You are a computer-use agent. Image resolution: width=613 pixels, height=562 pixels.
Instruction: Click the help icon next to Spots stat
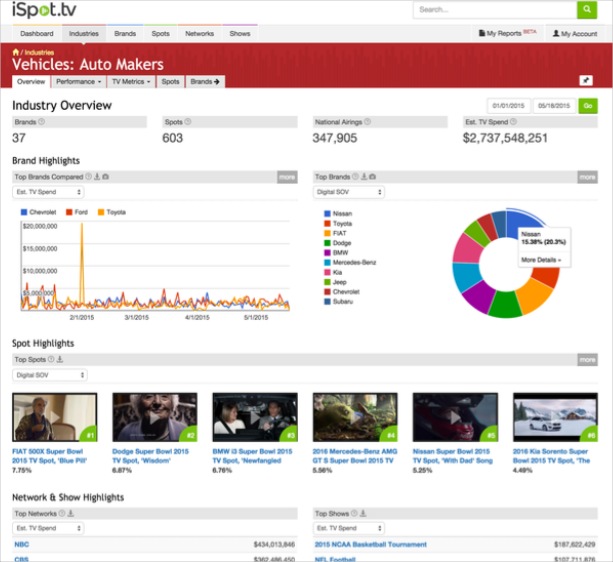[x=188, y=122]
